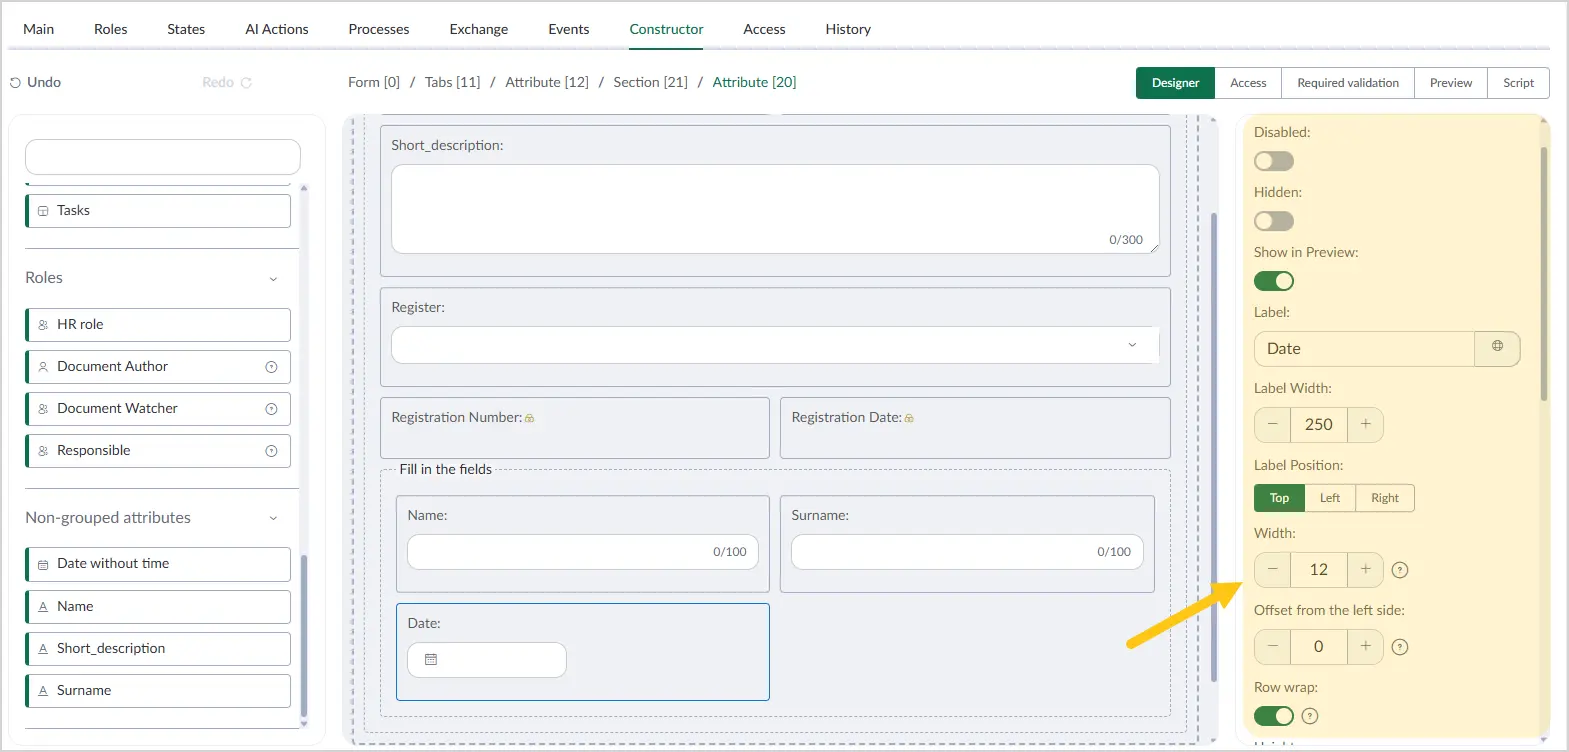
Task: Increase Label Width with plus button
Action: point(1365,424)
